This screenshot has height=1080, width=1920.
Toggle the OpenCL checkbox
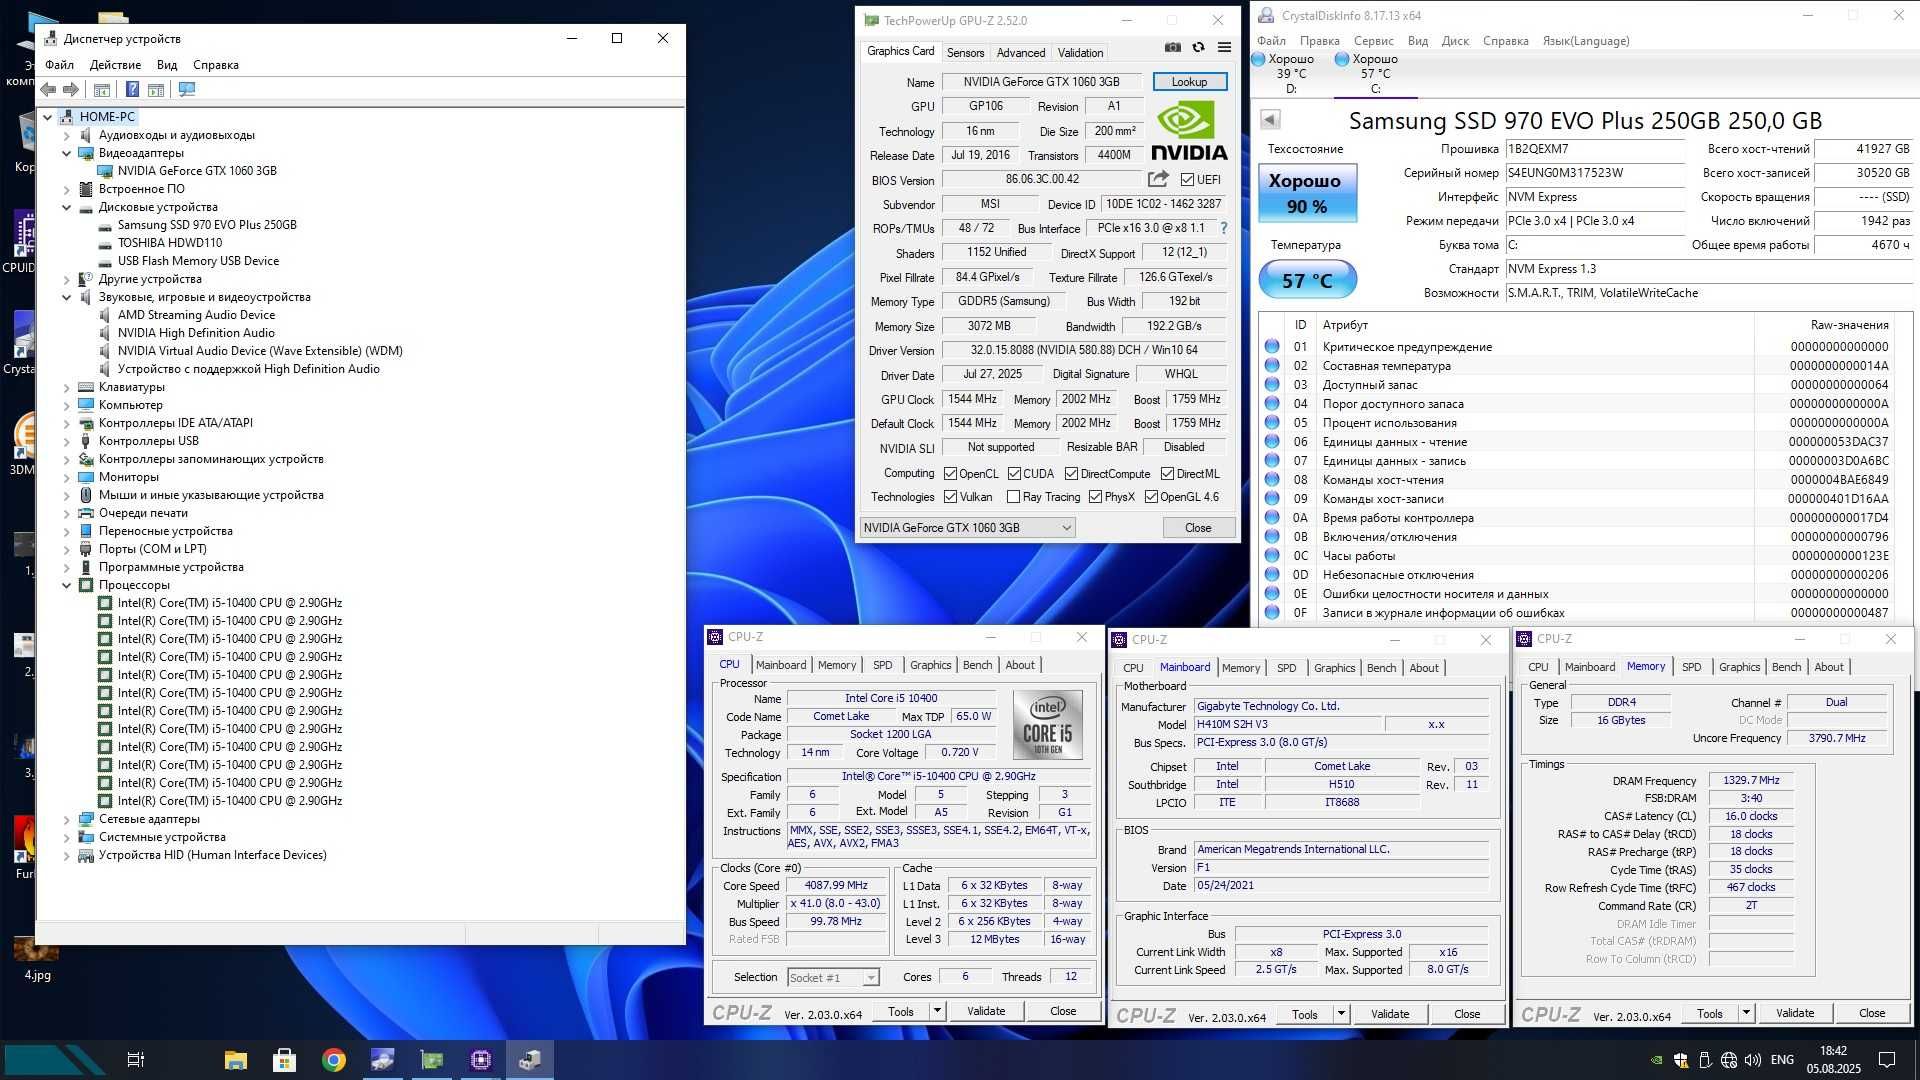click(950, 474)
